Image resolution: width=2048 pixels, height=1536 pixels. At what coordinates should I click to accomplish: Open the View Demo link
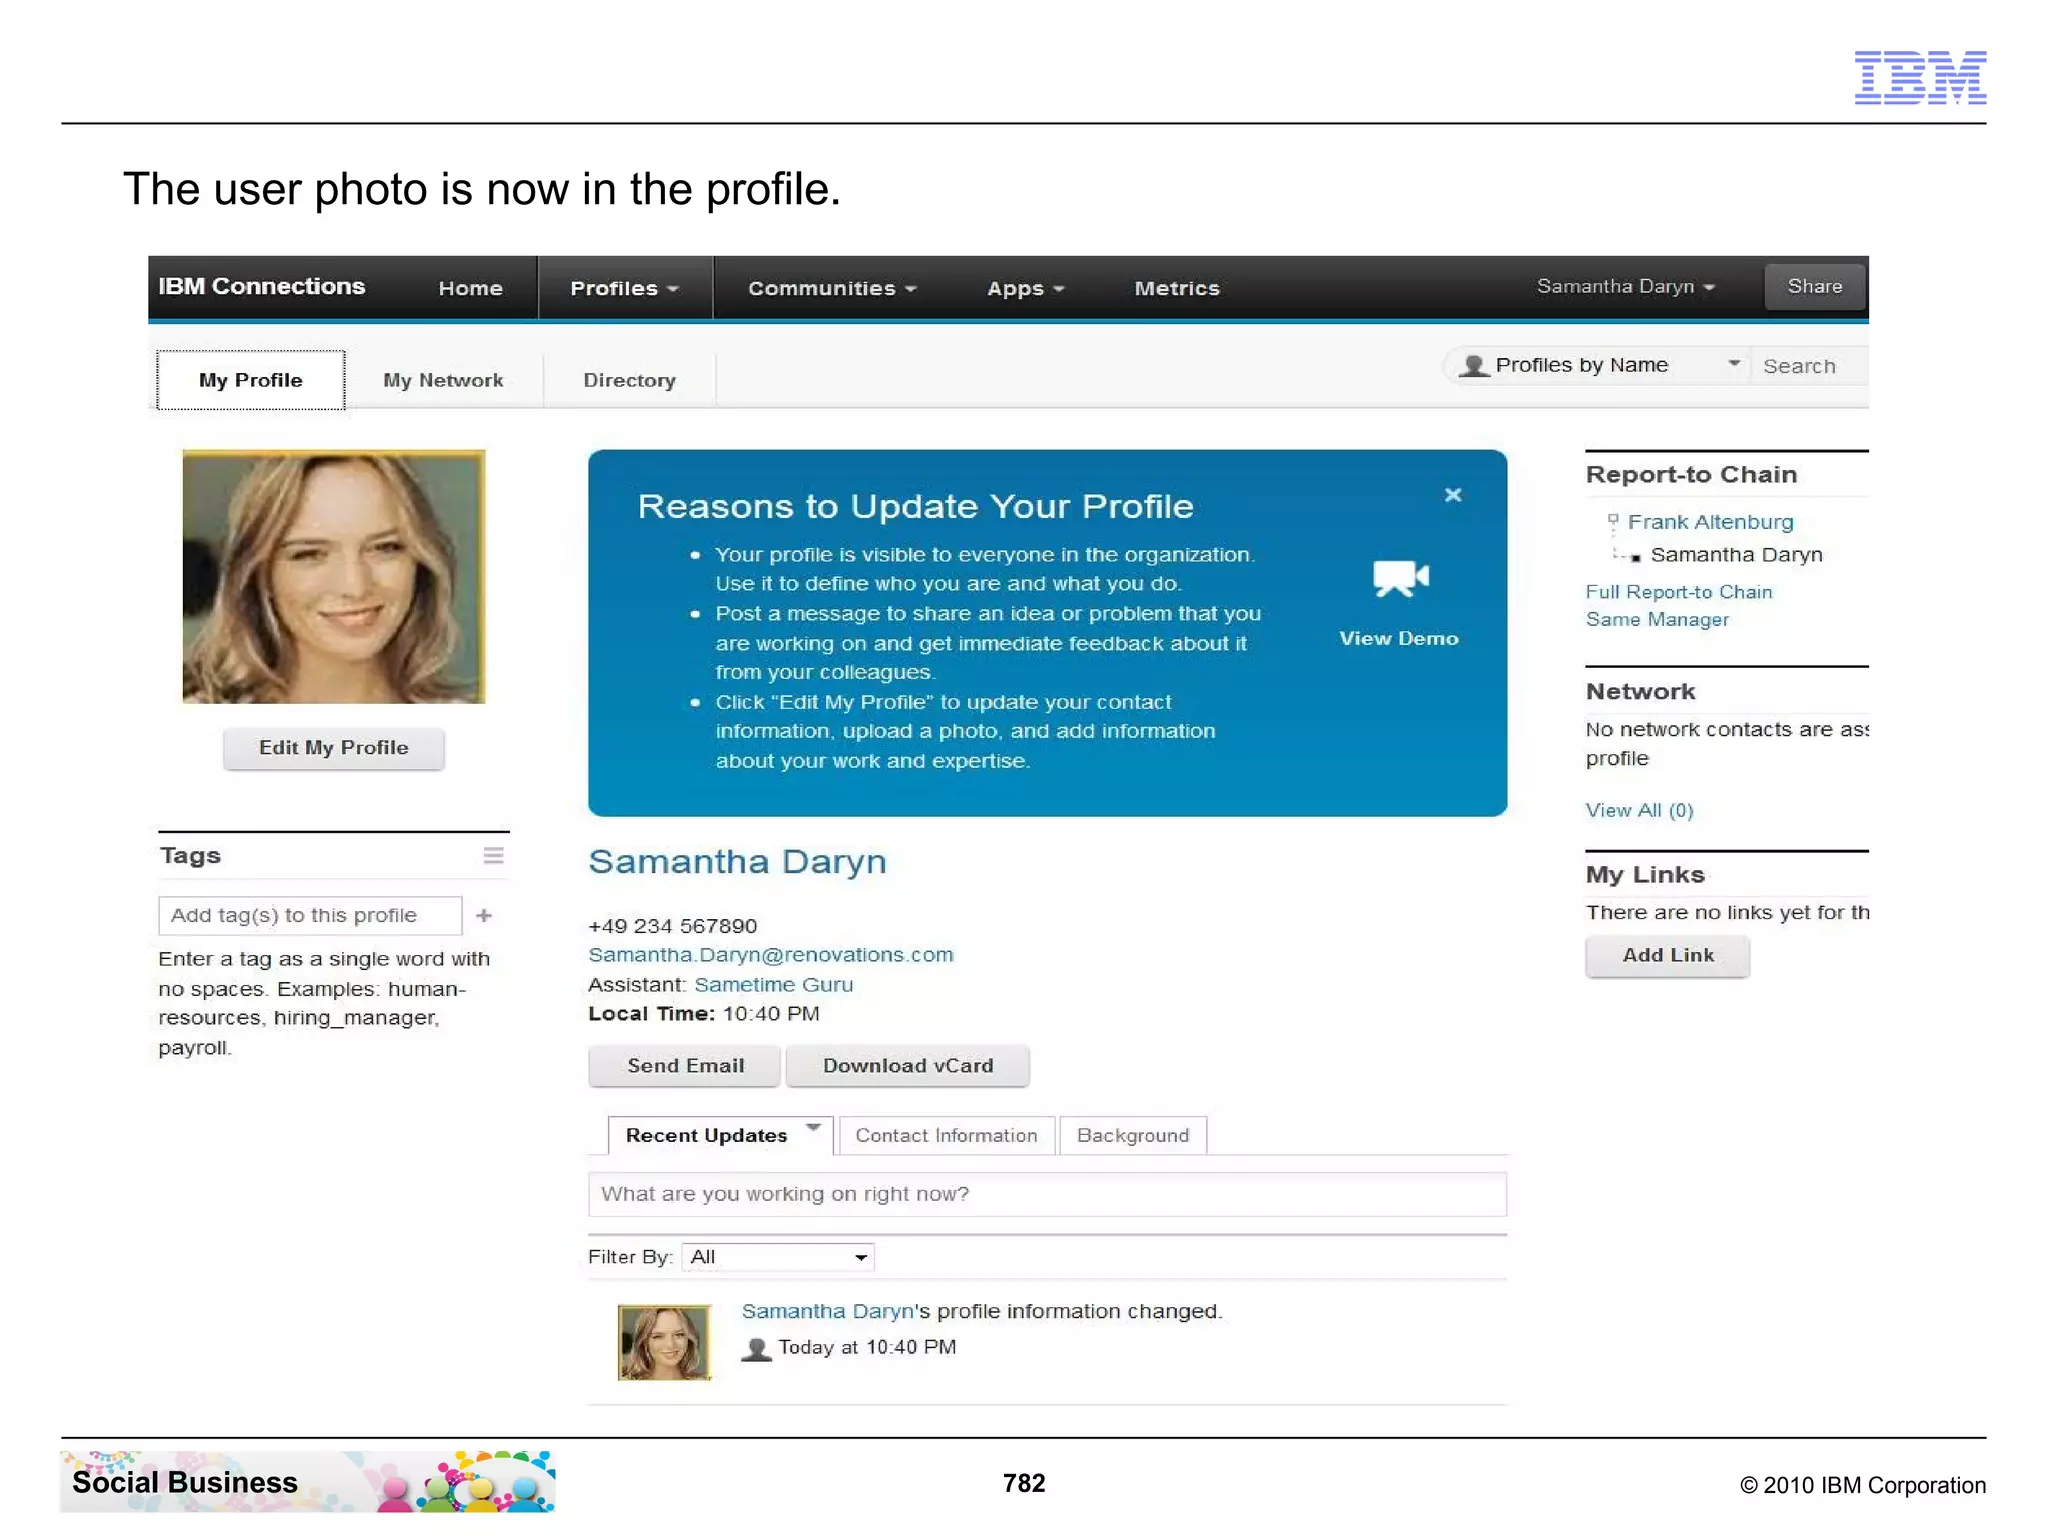click(1399, 639)
